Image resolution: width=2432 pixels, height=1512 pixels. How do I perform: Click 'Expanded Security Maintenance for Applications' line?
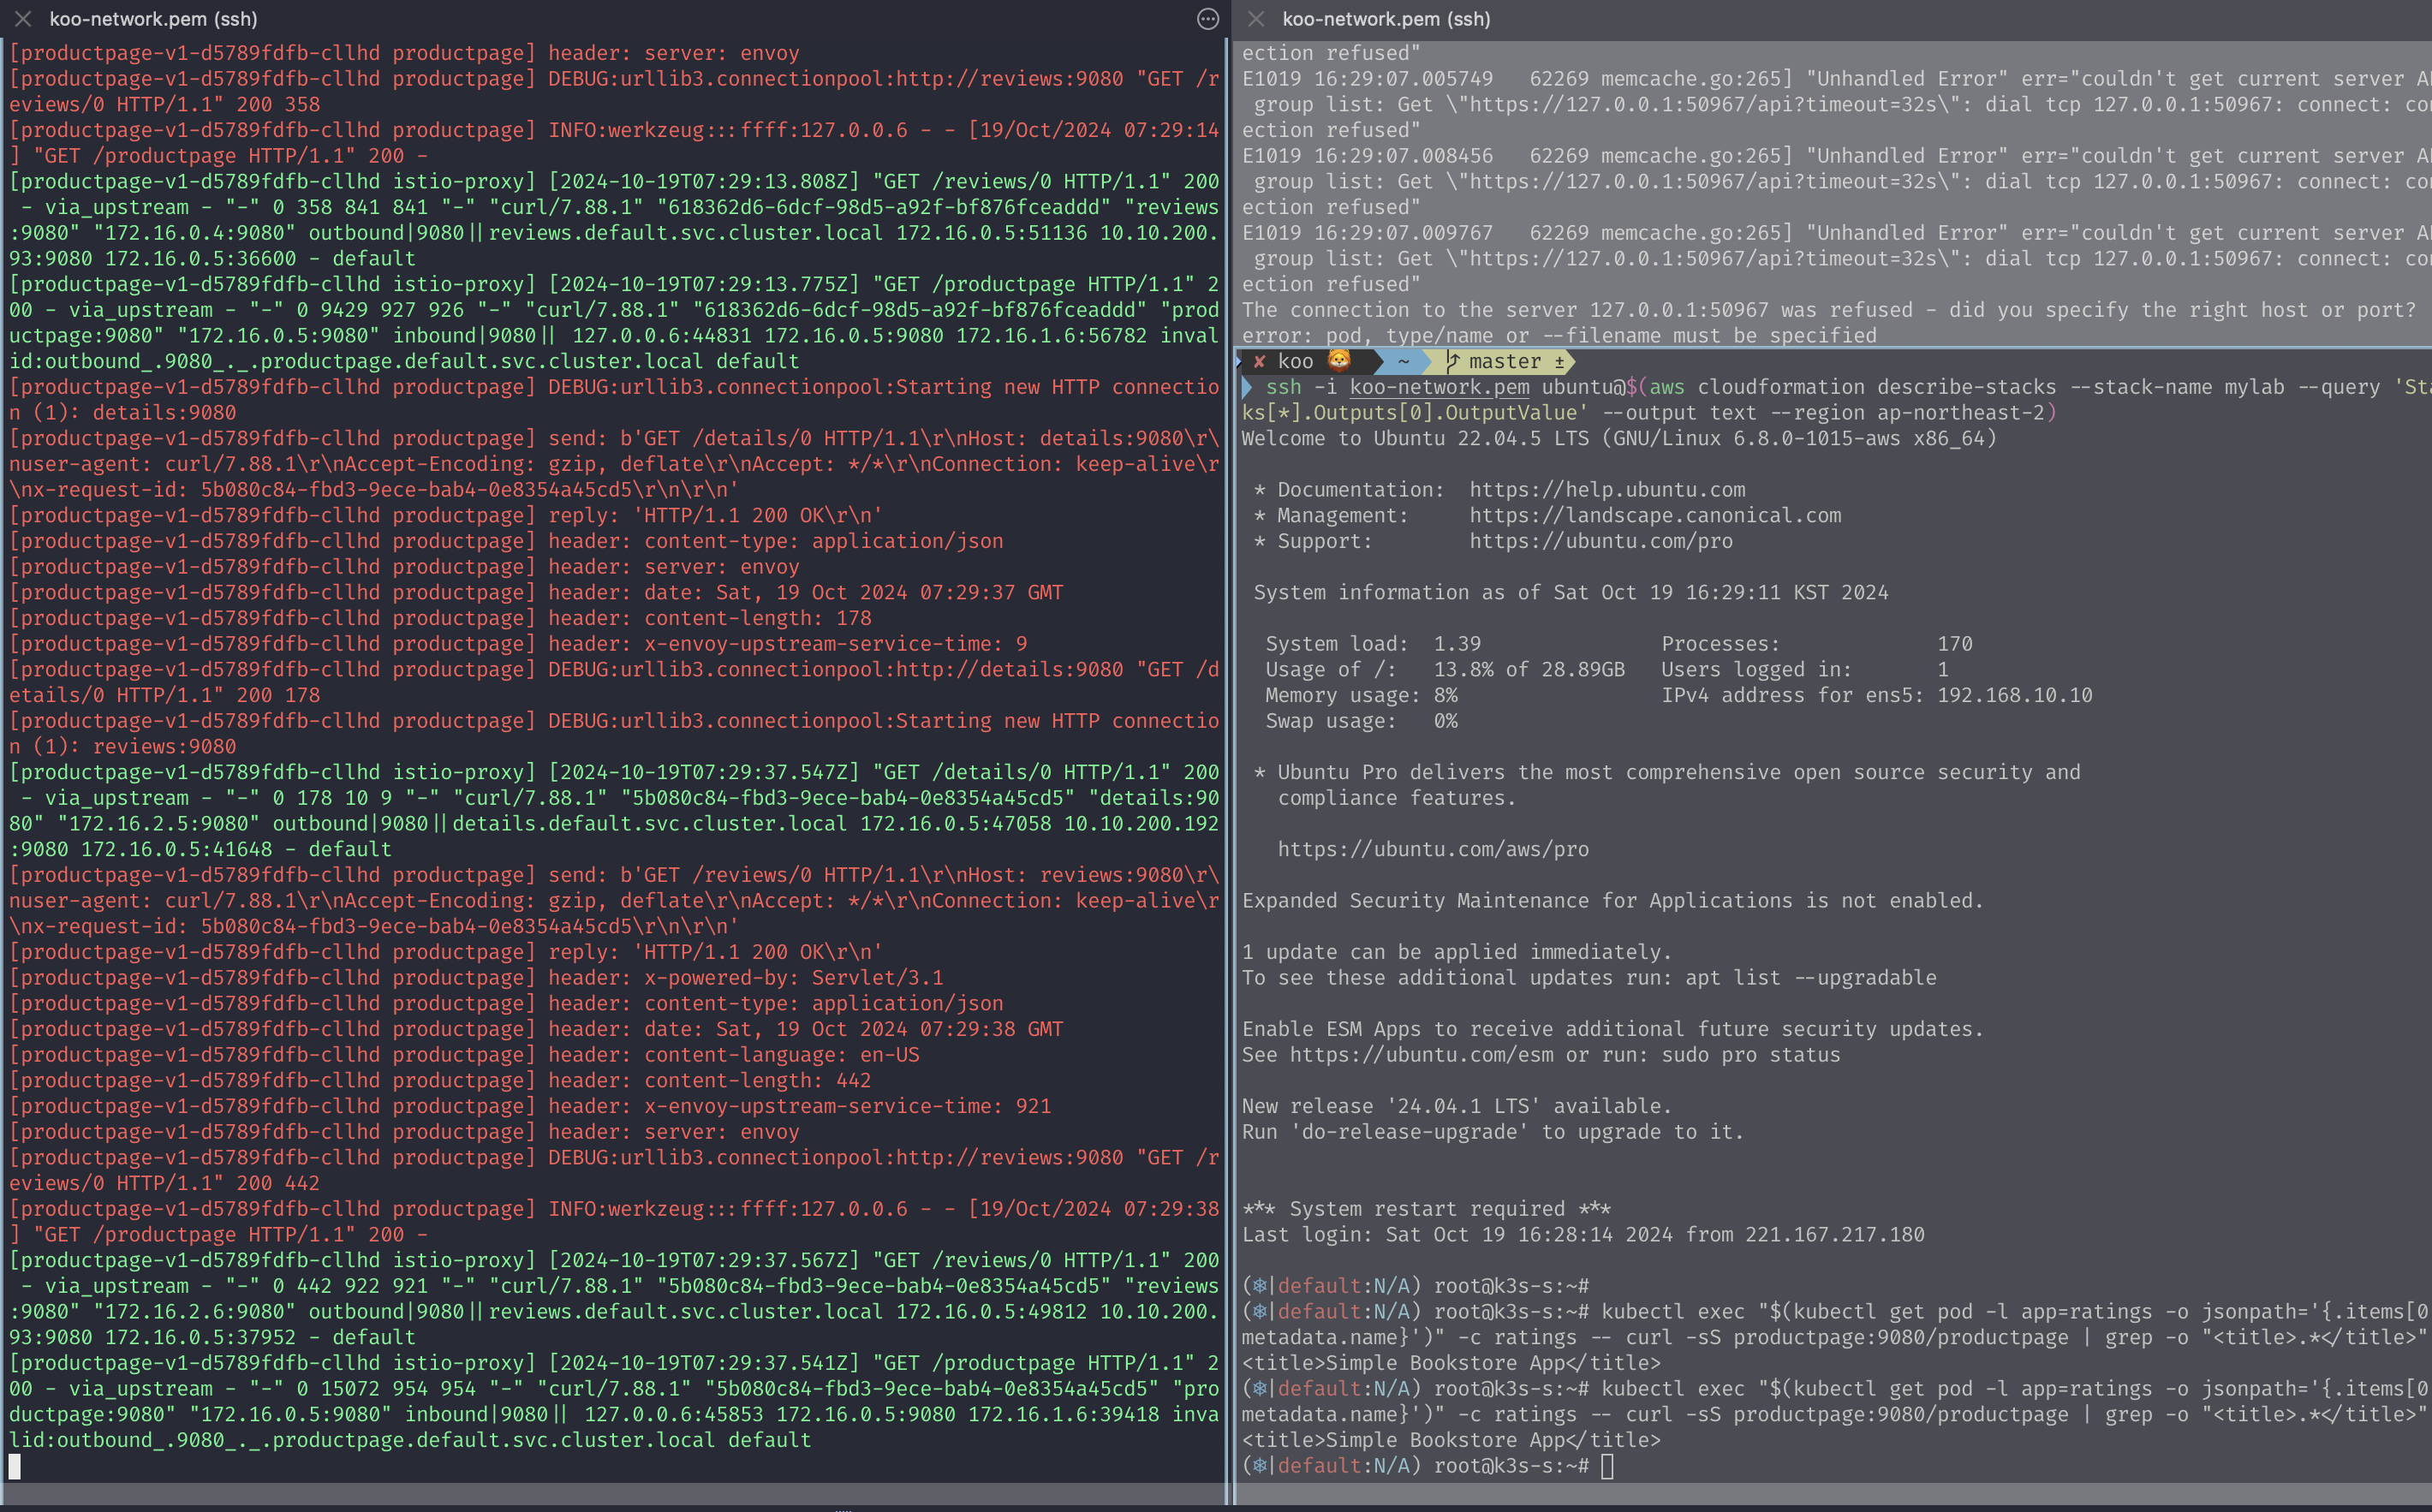[1613, 901]
